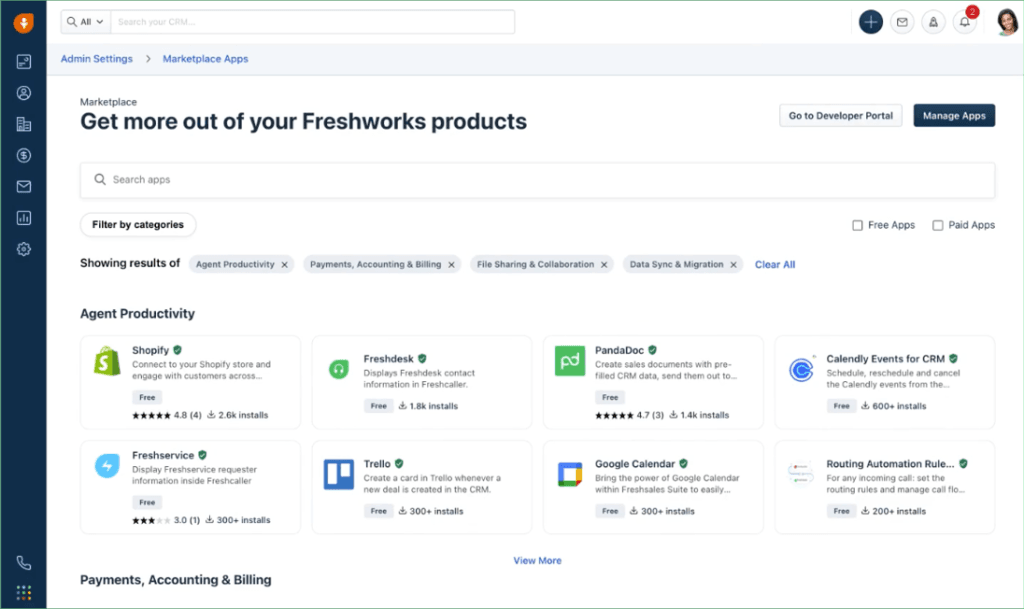Open the mail icon in the top bar

(902, 22)
